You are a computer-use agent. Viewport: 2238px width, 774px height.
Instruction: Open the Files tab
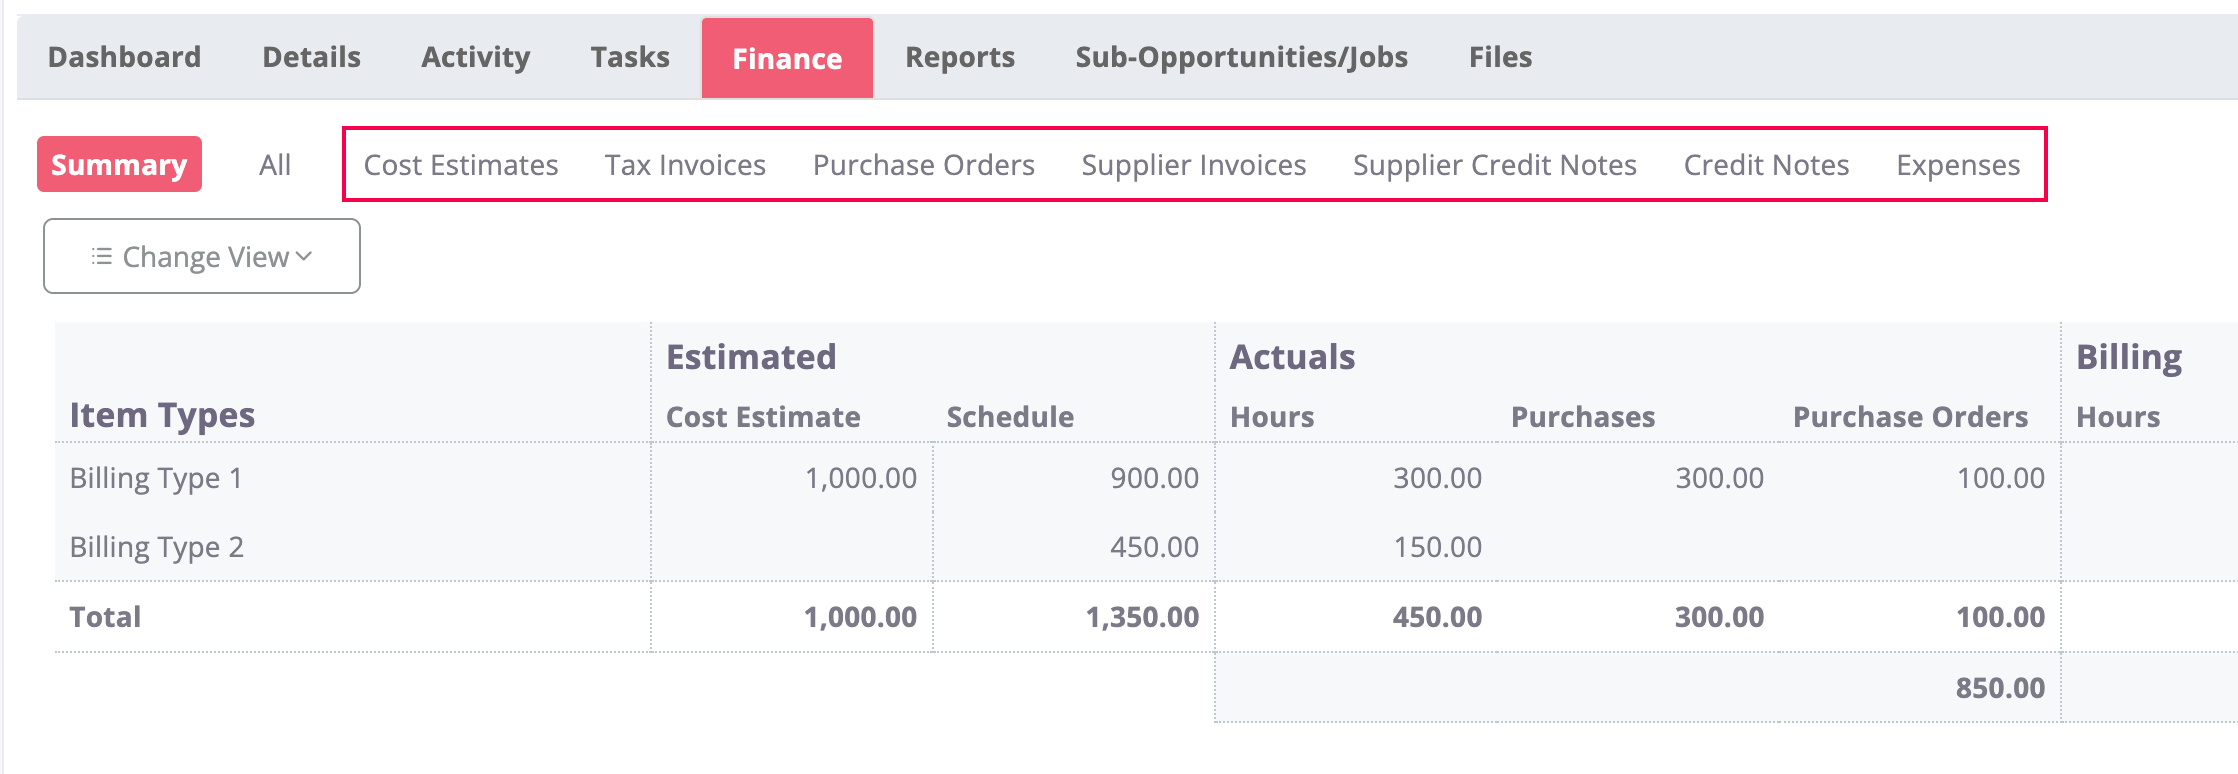pyautogui.click(x=1500, y=57)
